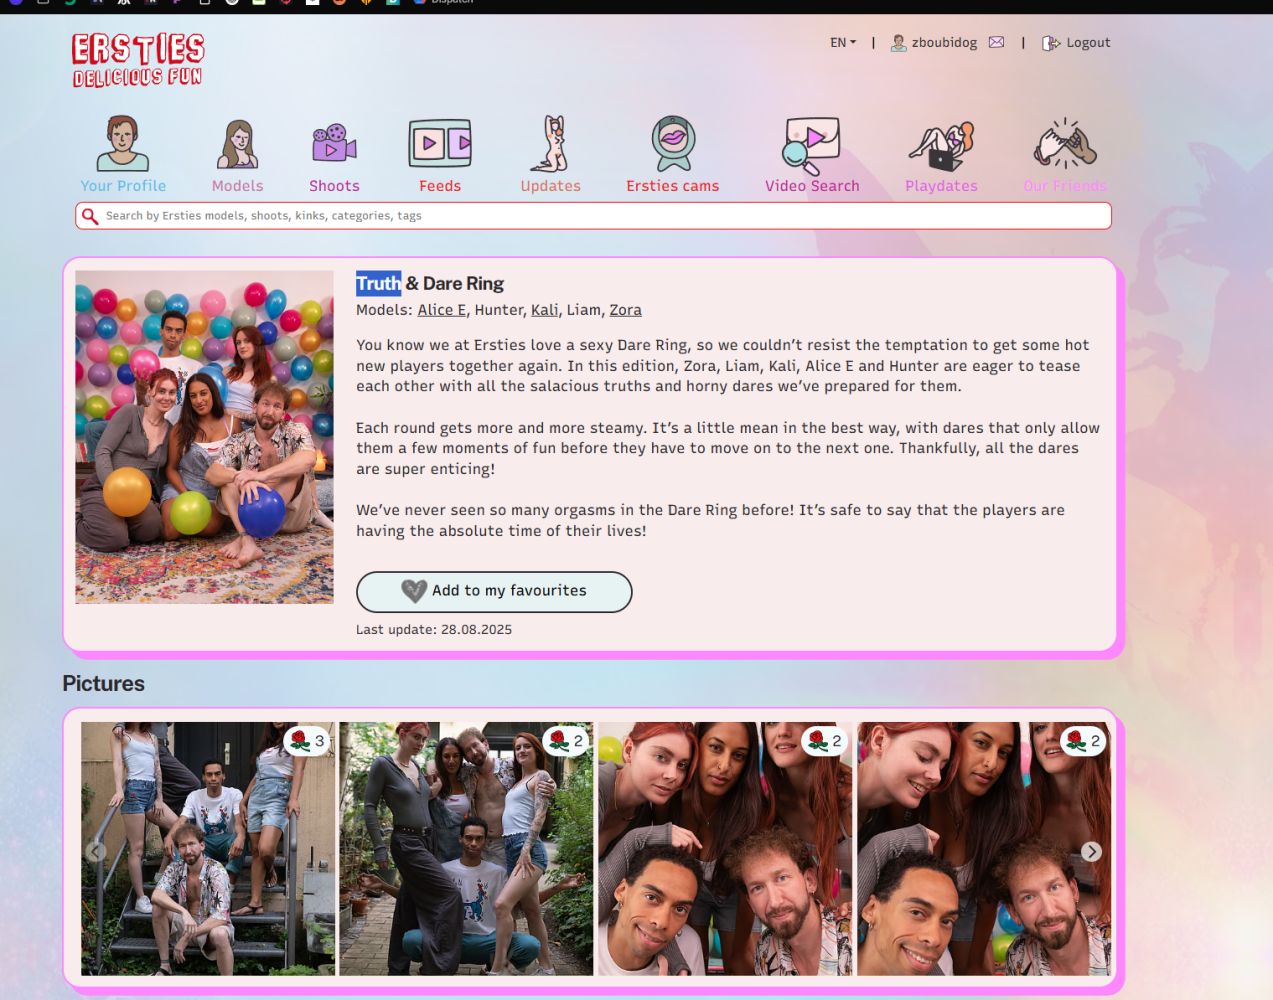1273x1000 pixels.
Task: Click the Pictures section heading
Action: 104,684
